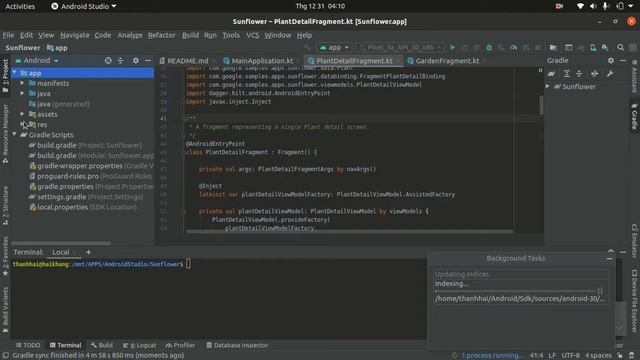Click the locate-file target icon in Project panel
Image resolution: width=640 pixels, height=360 pixels.
(108, 60)
